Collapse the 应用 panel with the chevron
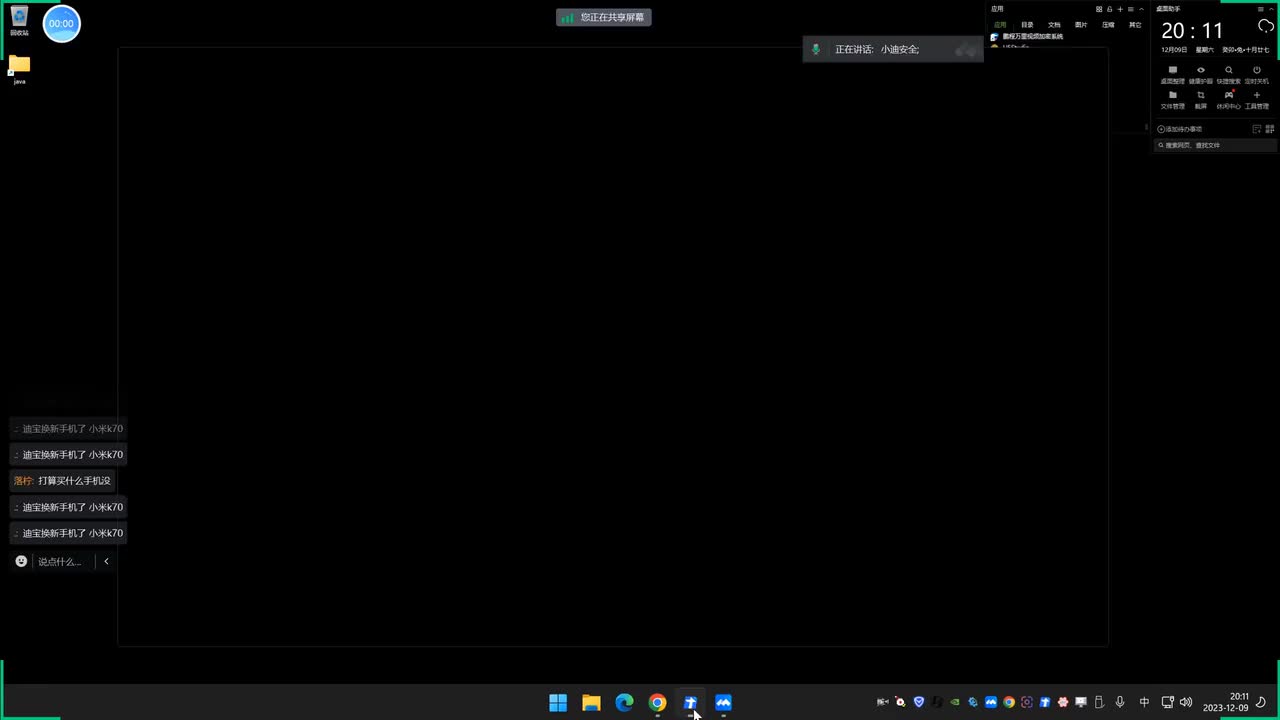1280x720 pixels. (1142, 9)
